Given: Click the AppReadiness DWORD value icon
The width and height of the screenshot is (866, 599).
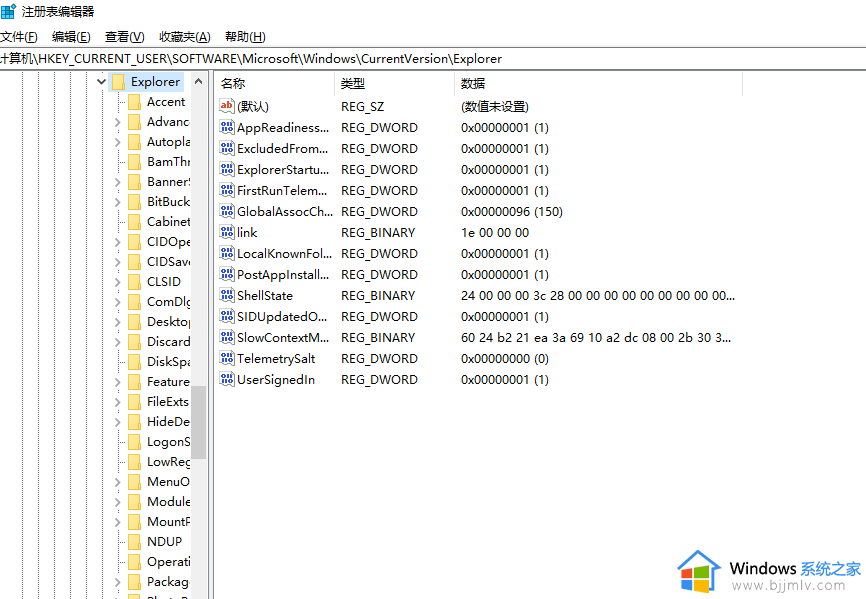Looking at the screenshot, I should point(227,128).
